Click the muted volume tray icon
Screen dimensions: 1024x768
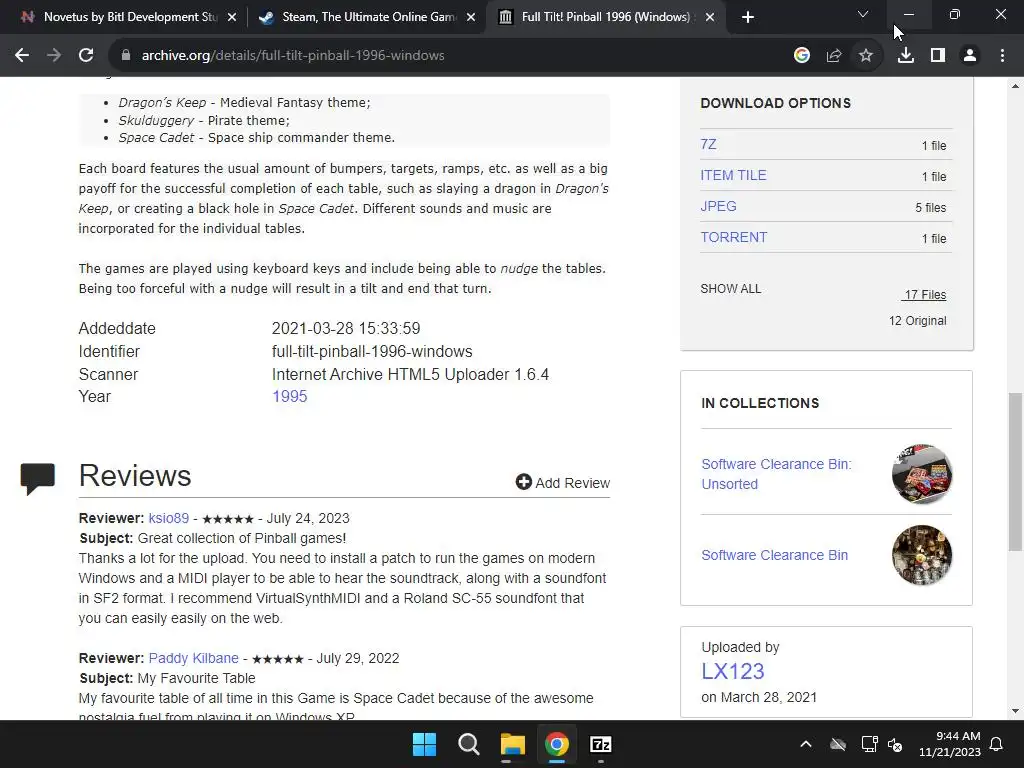[895, 744]
